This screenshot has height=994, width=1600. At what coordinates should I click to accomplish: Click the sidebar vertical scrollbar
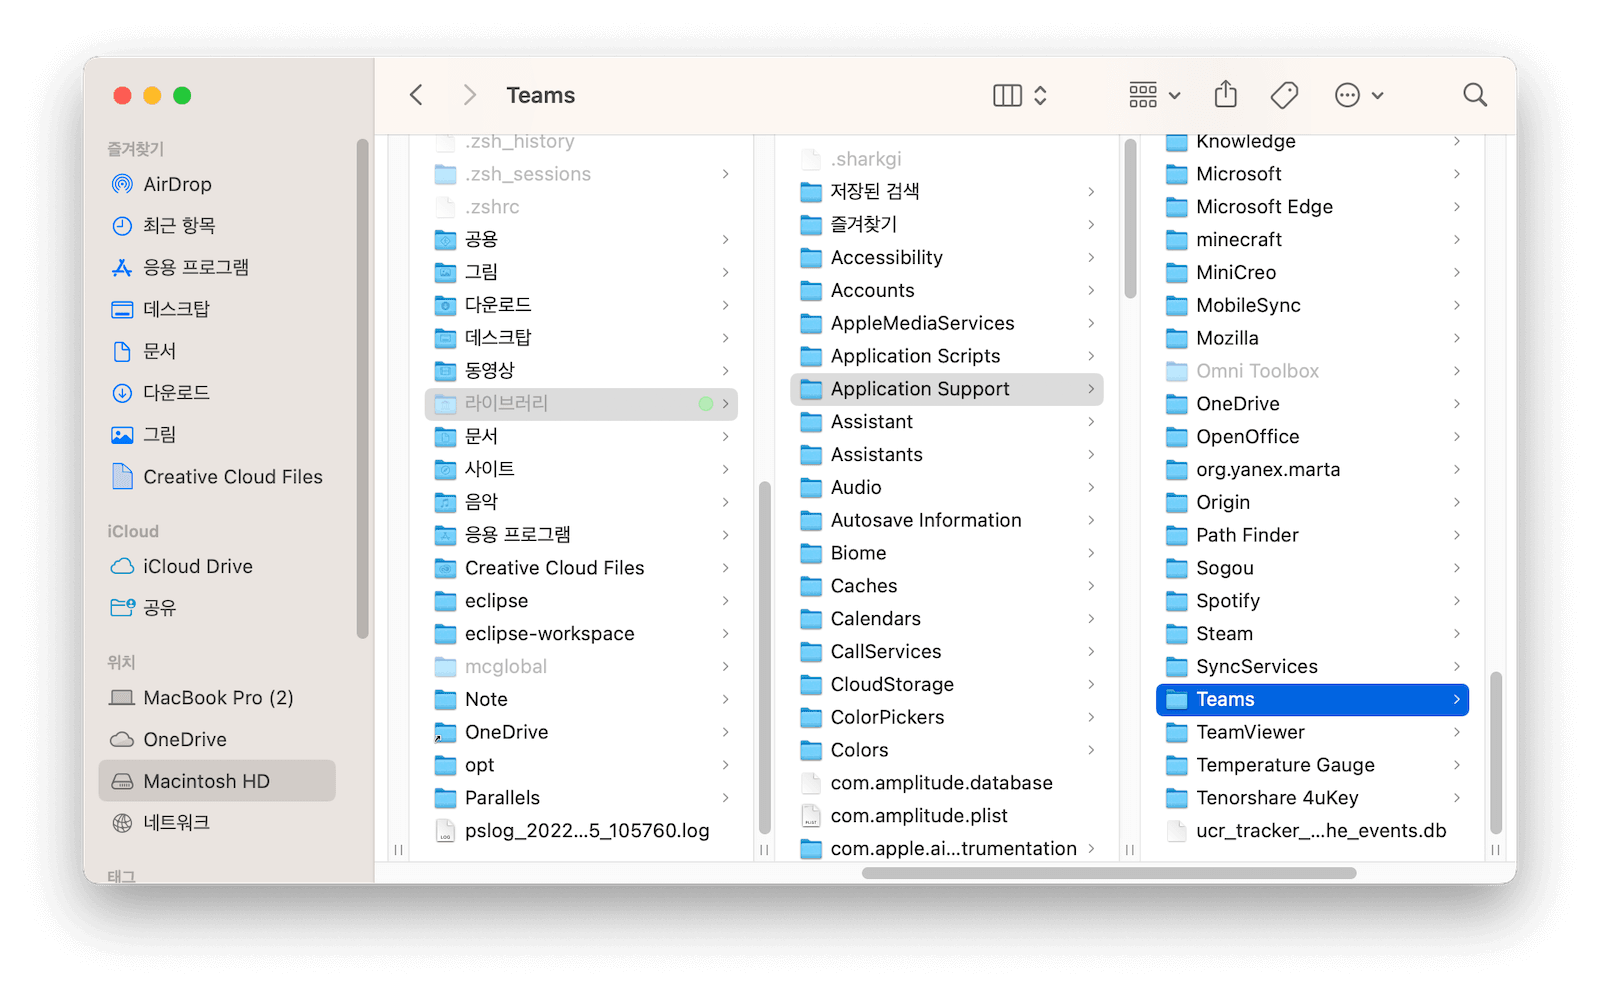click(x=363, y=389)
